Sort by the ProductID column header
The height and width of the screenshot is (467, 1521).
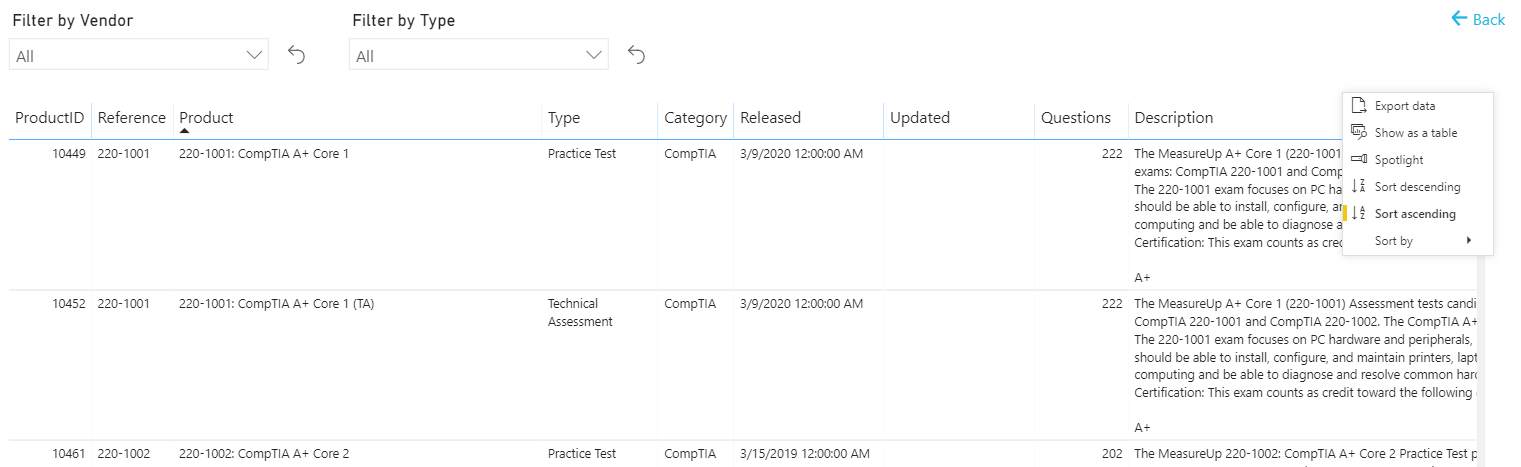[49, 118]
